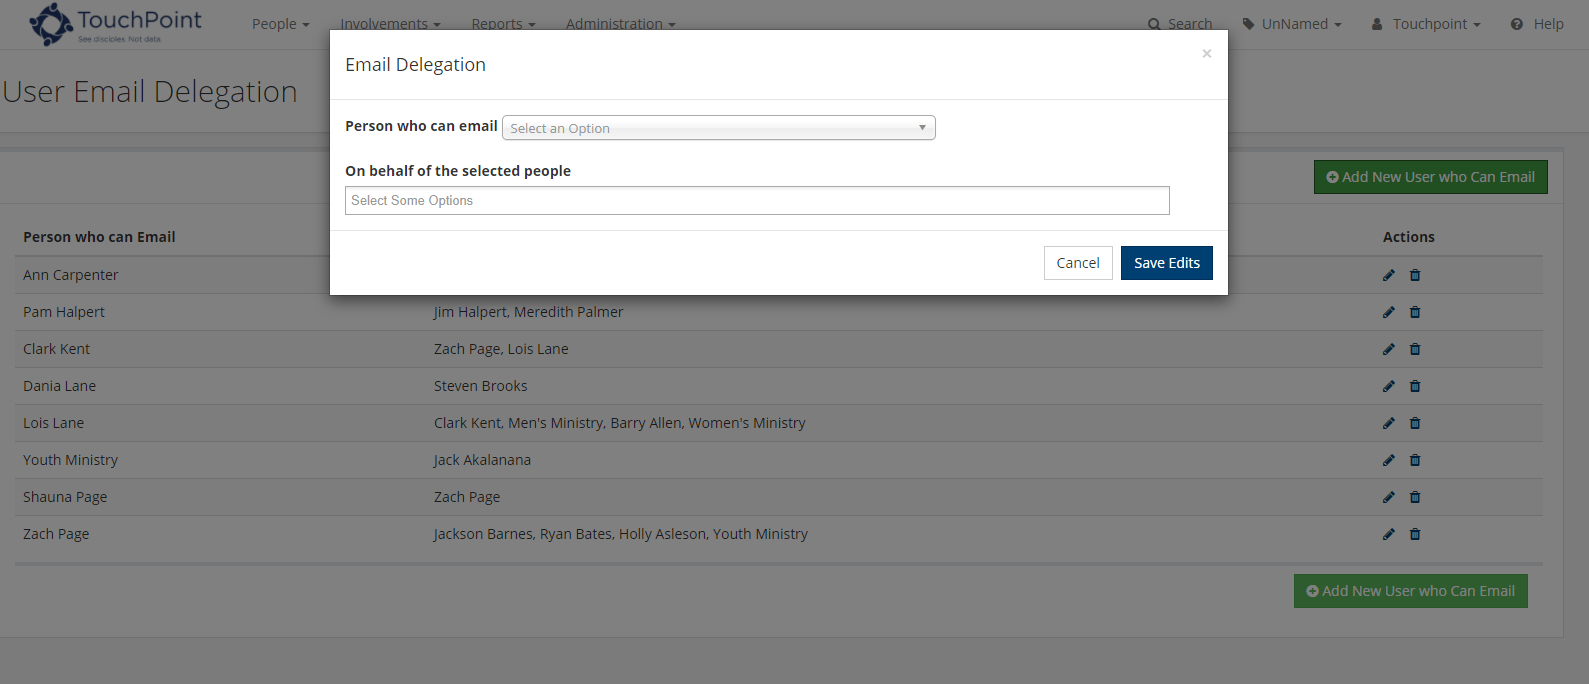
Task: Edit Dania Lane delegation row
Action: pos(1389,386)
